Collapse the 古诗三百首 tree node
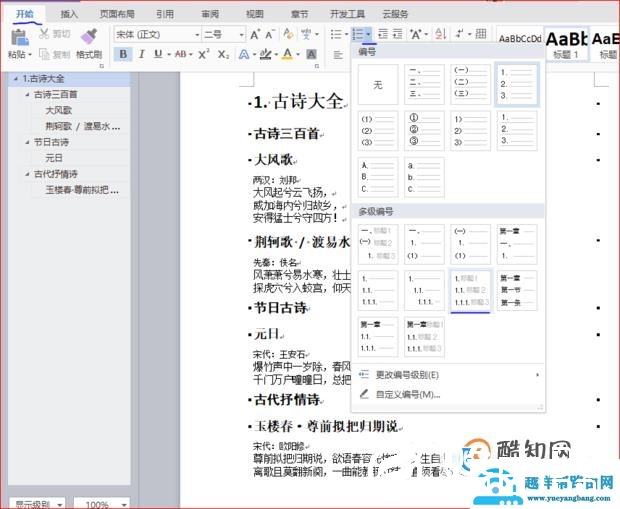 tap(27, 95)
